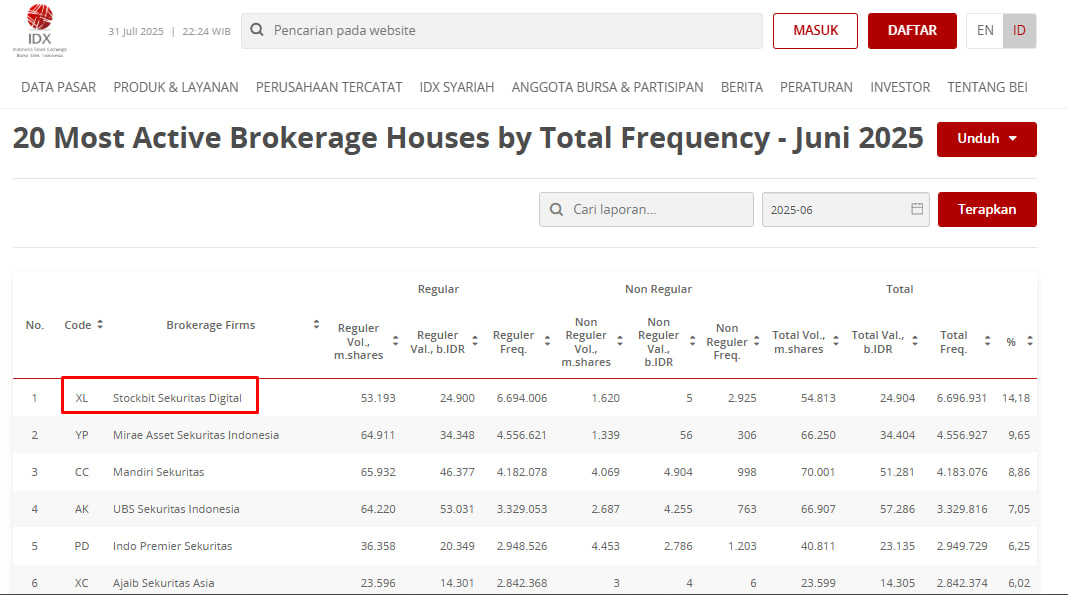The height and width of the screenshot is (595, 1068).
Task: Open PERUSAHAAN TERCATAT menu
Action: [329, 87]
